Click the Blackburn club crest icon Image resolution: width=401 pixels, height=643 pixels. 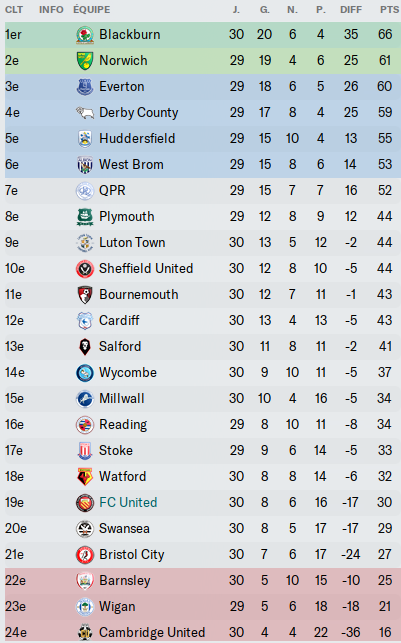85,35
